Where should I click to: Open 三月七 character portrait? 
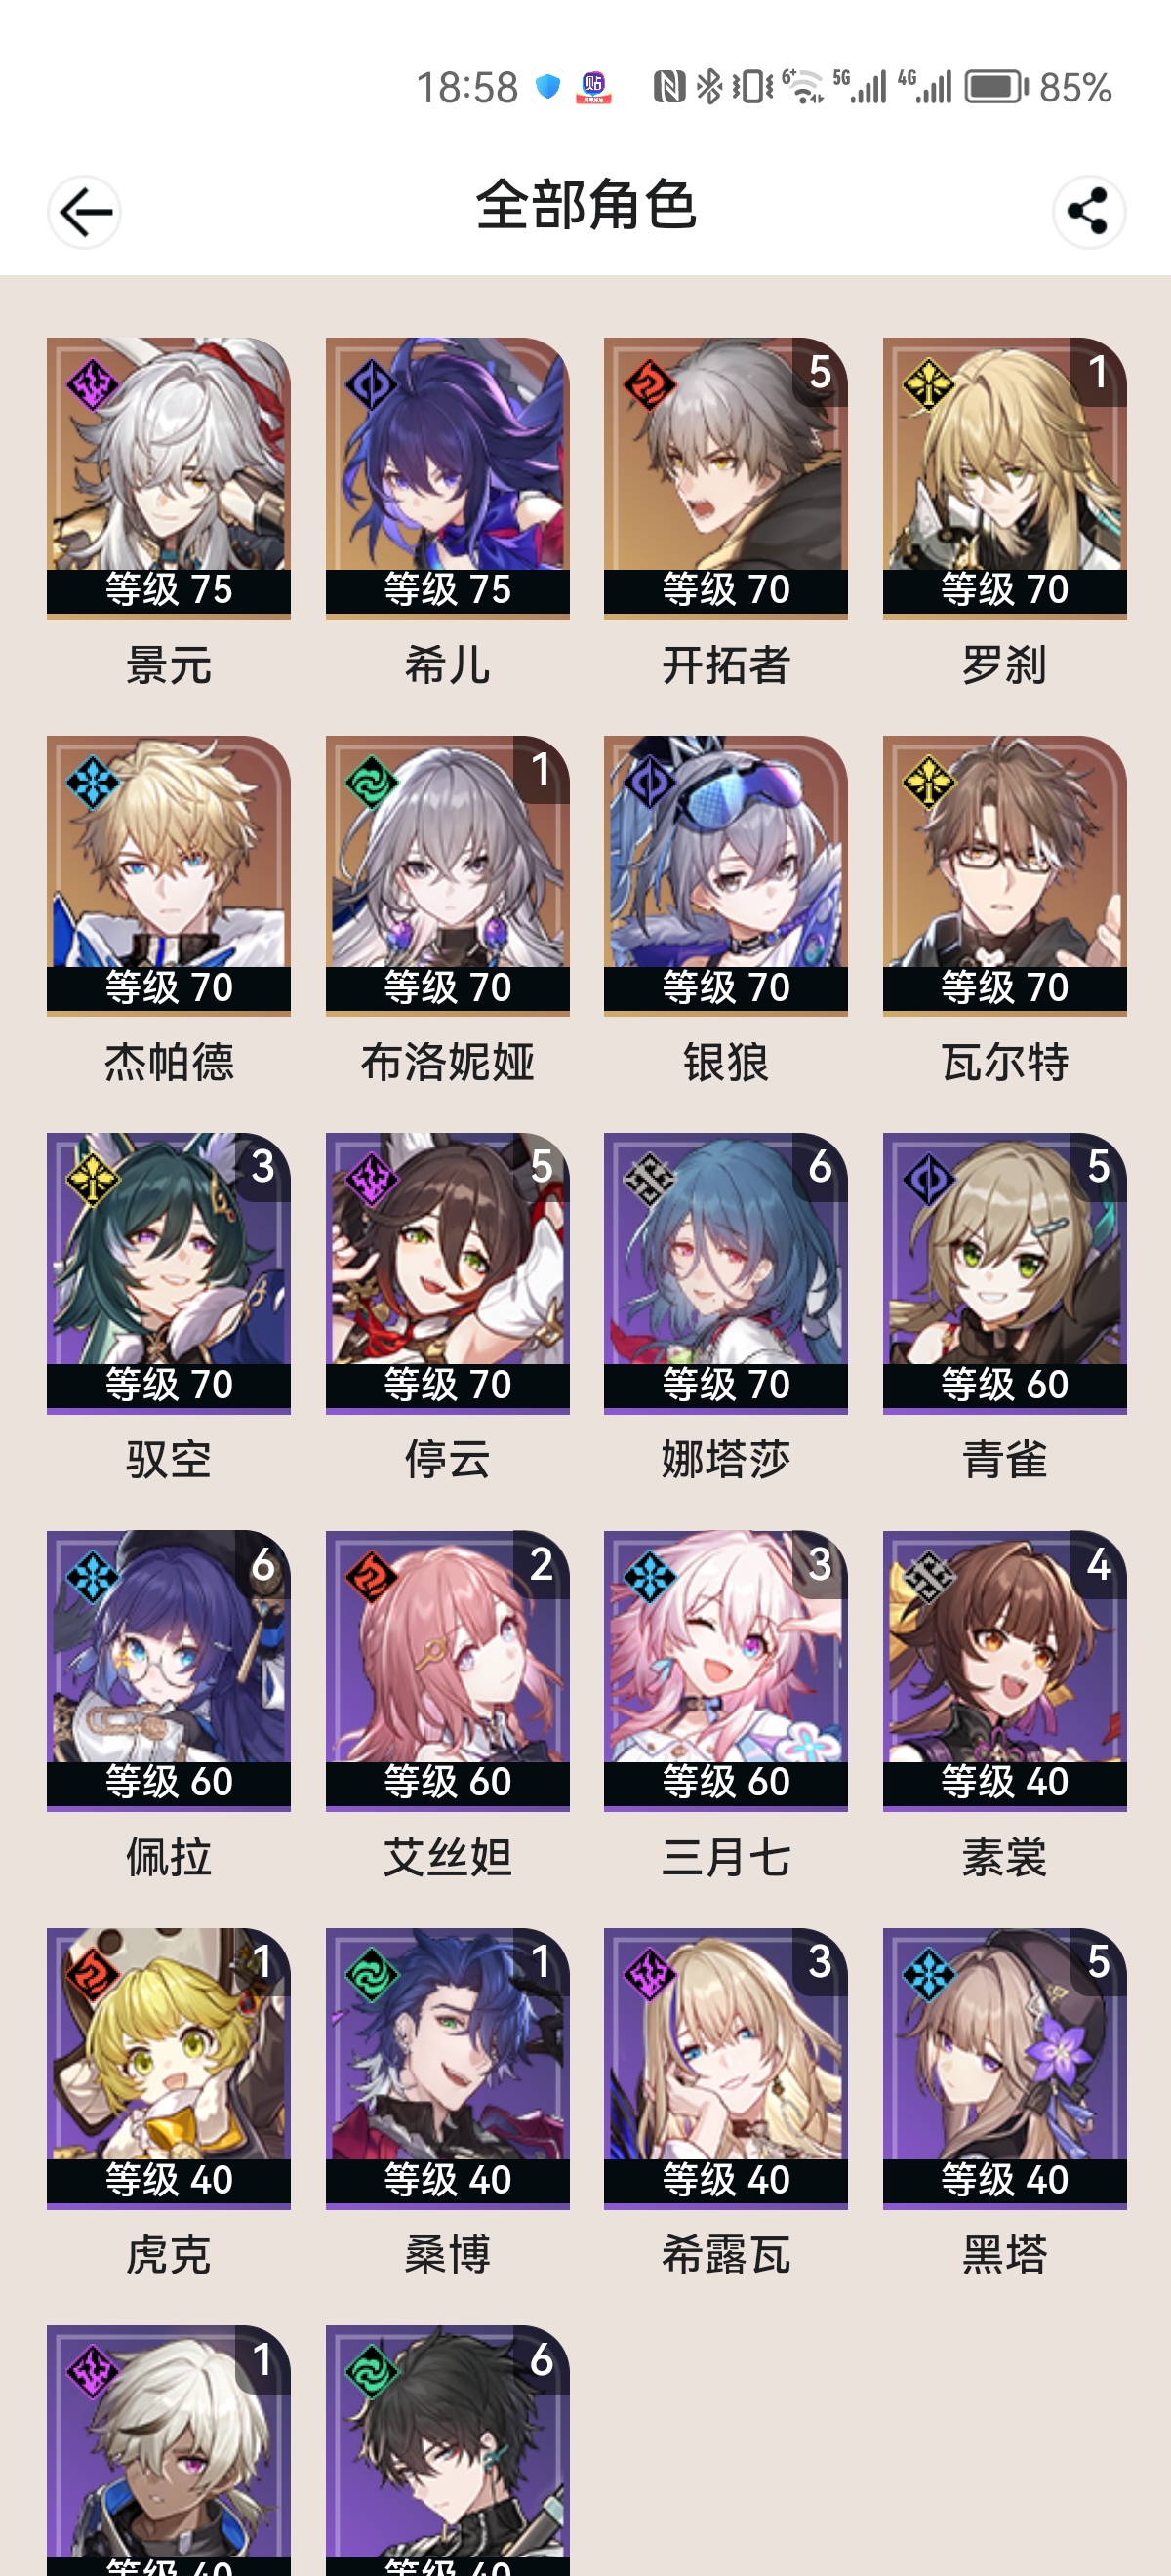pyautogui.click(x=726, y=1670)
